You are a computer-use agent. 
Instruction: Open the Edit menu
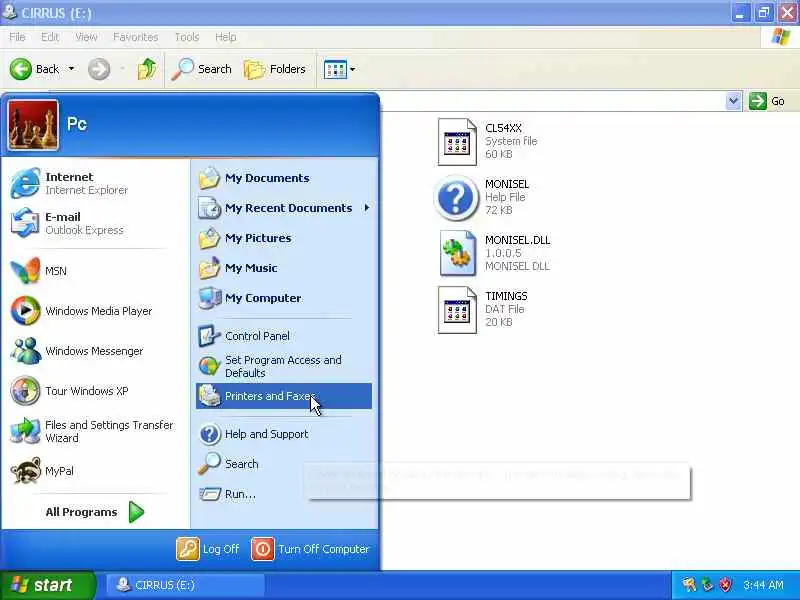pos(50,37)
